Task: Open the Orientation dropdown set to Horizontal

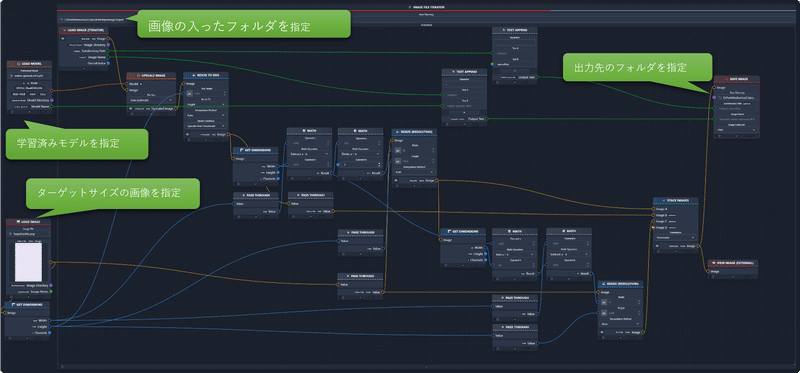Action: tap(675, 237)
